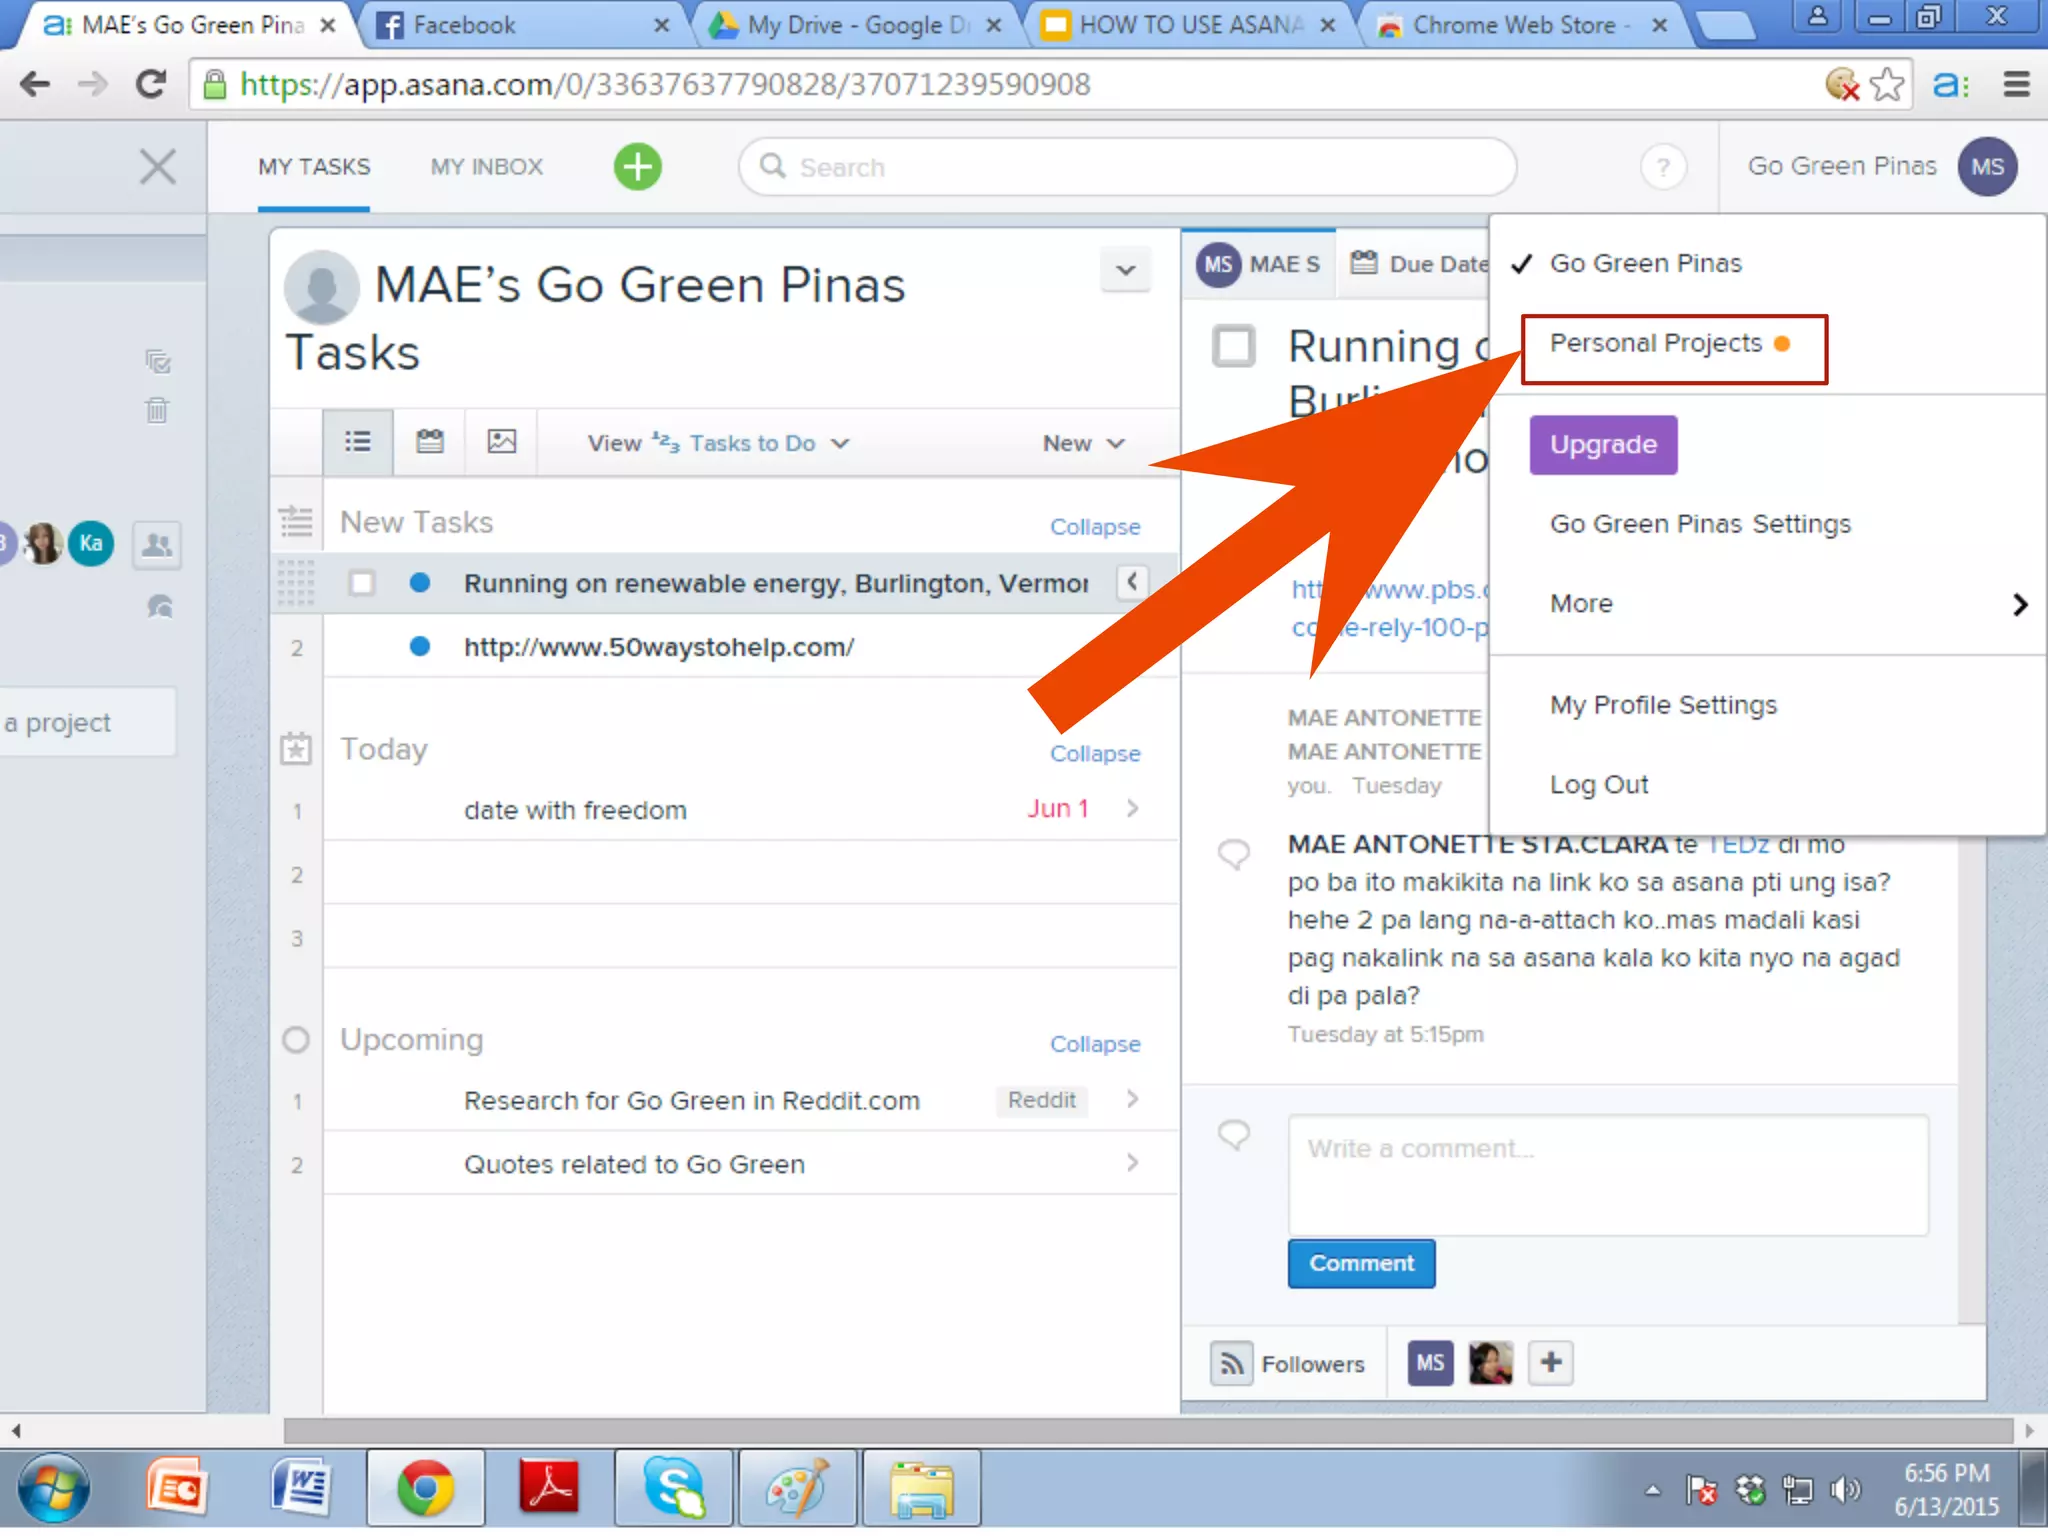Collapse the Today section
Screen dimensions: 2048x1536
(x=1094, y=754)
